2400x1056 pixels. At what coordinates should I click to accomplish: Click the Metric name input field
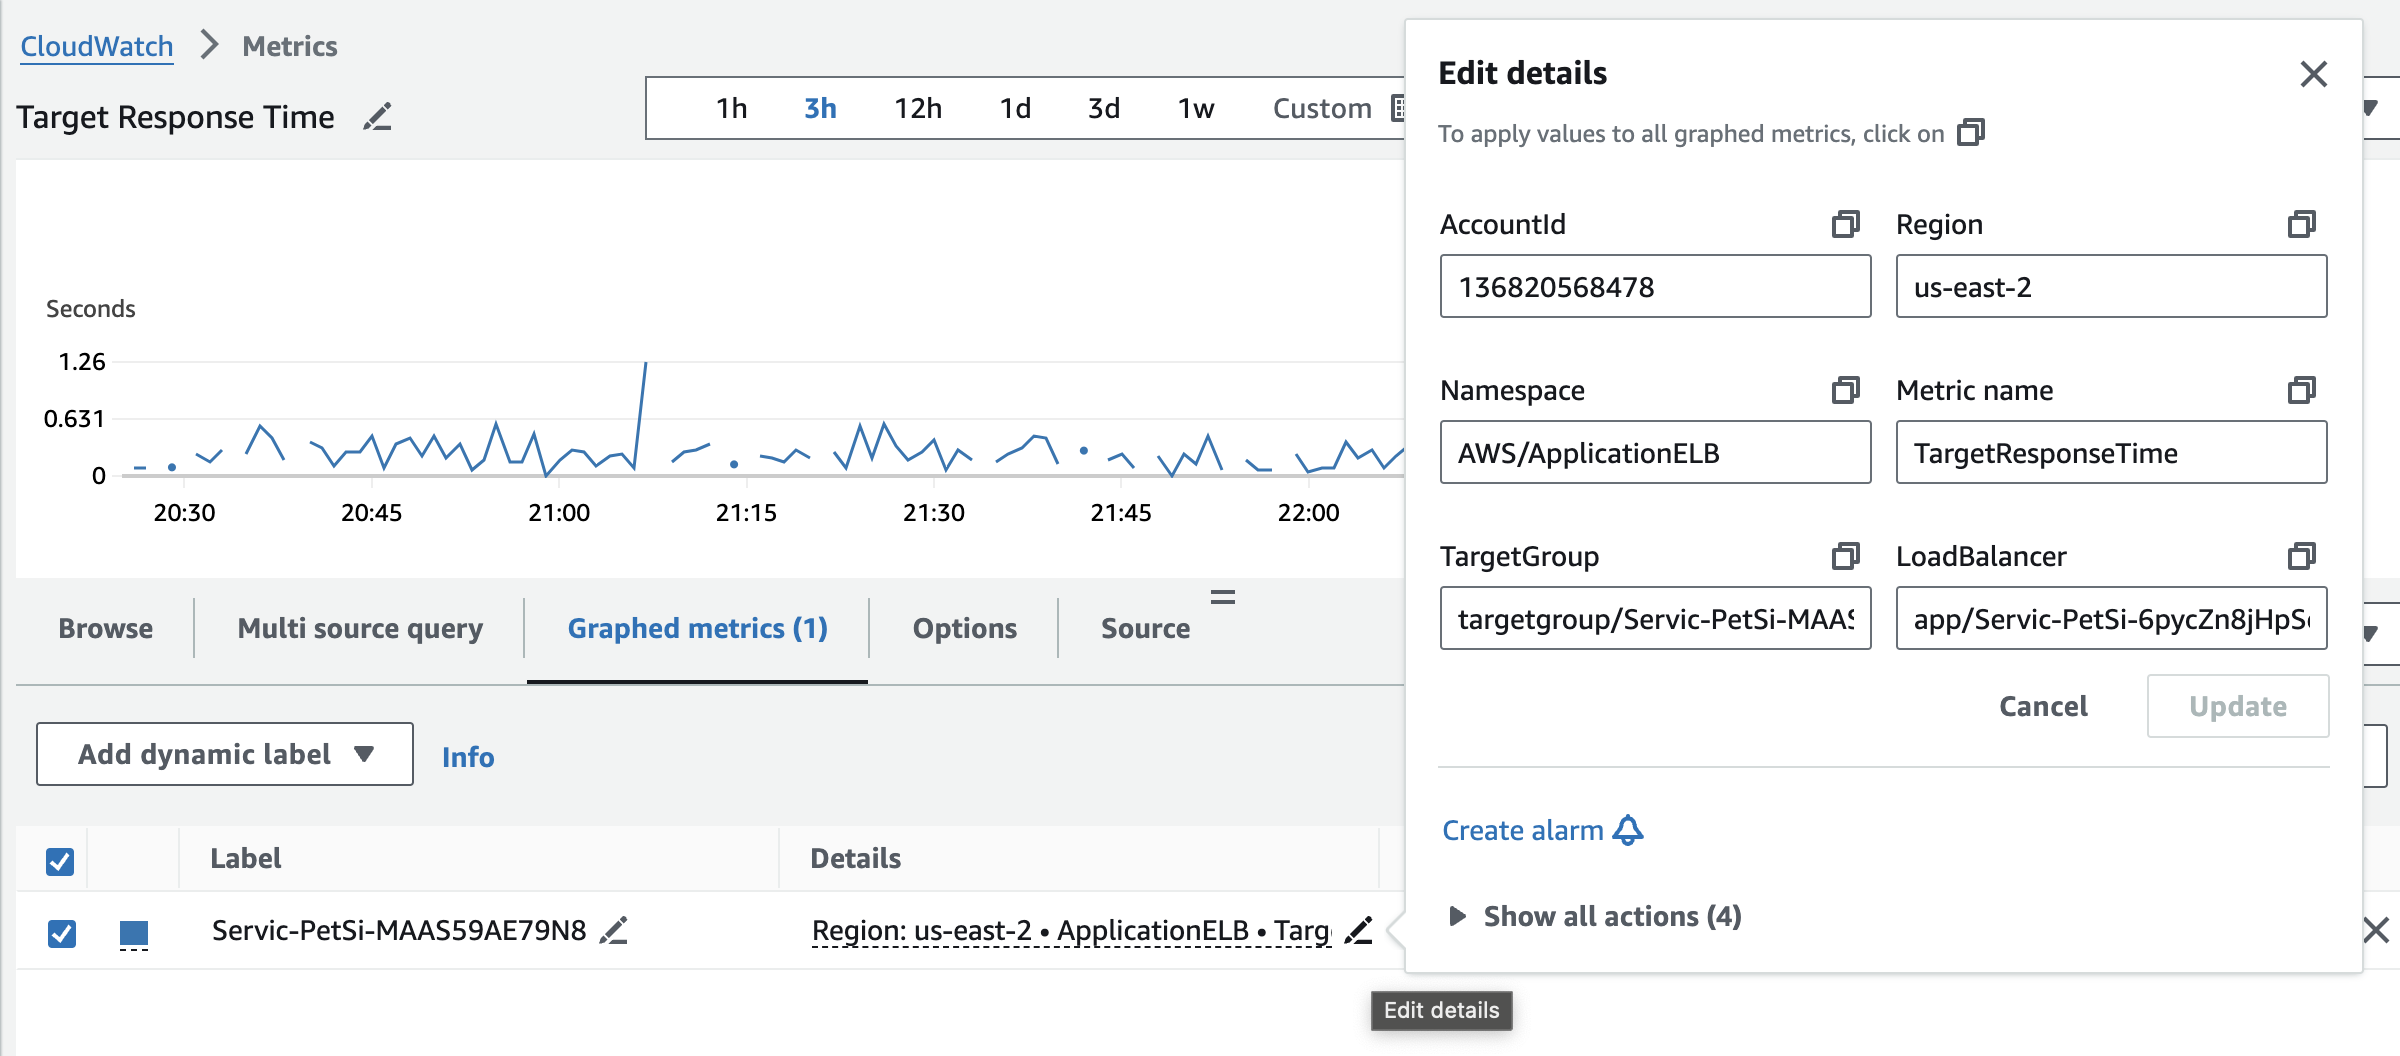tap(2110, 453)
